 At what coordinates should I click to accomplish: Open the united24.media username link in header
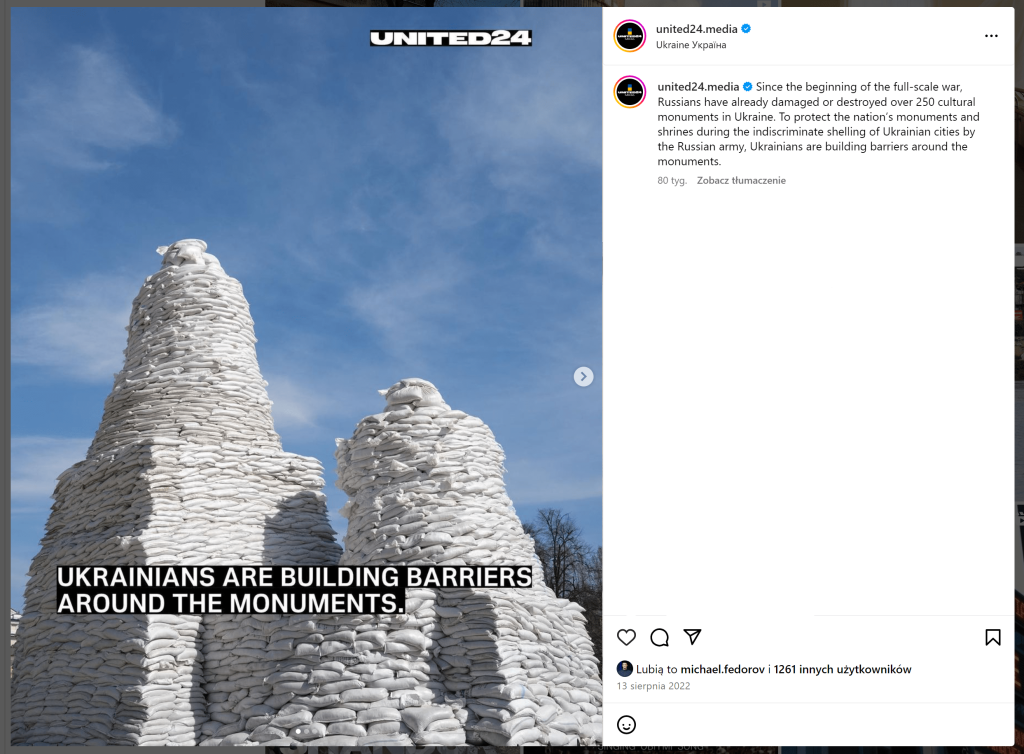(696, 29)
